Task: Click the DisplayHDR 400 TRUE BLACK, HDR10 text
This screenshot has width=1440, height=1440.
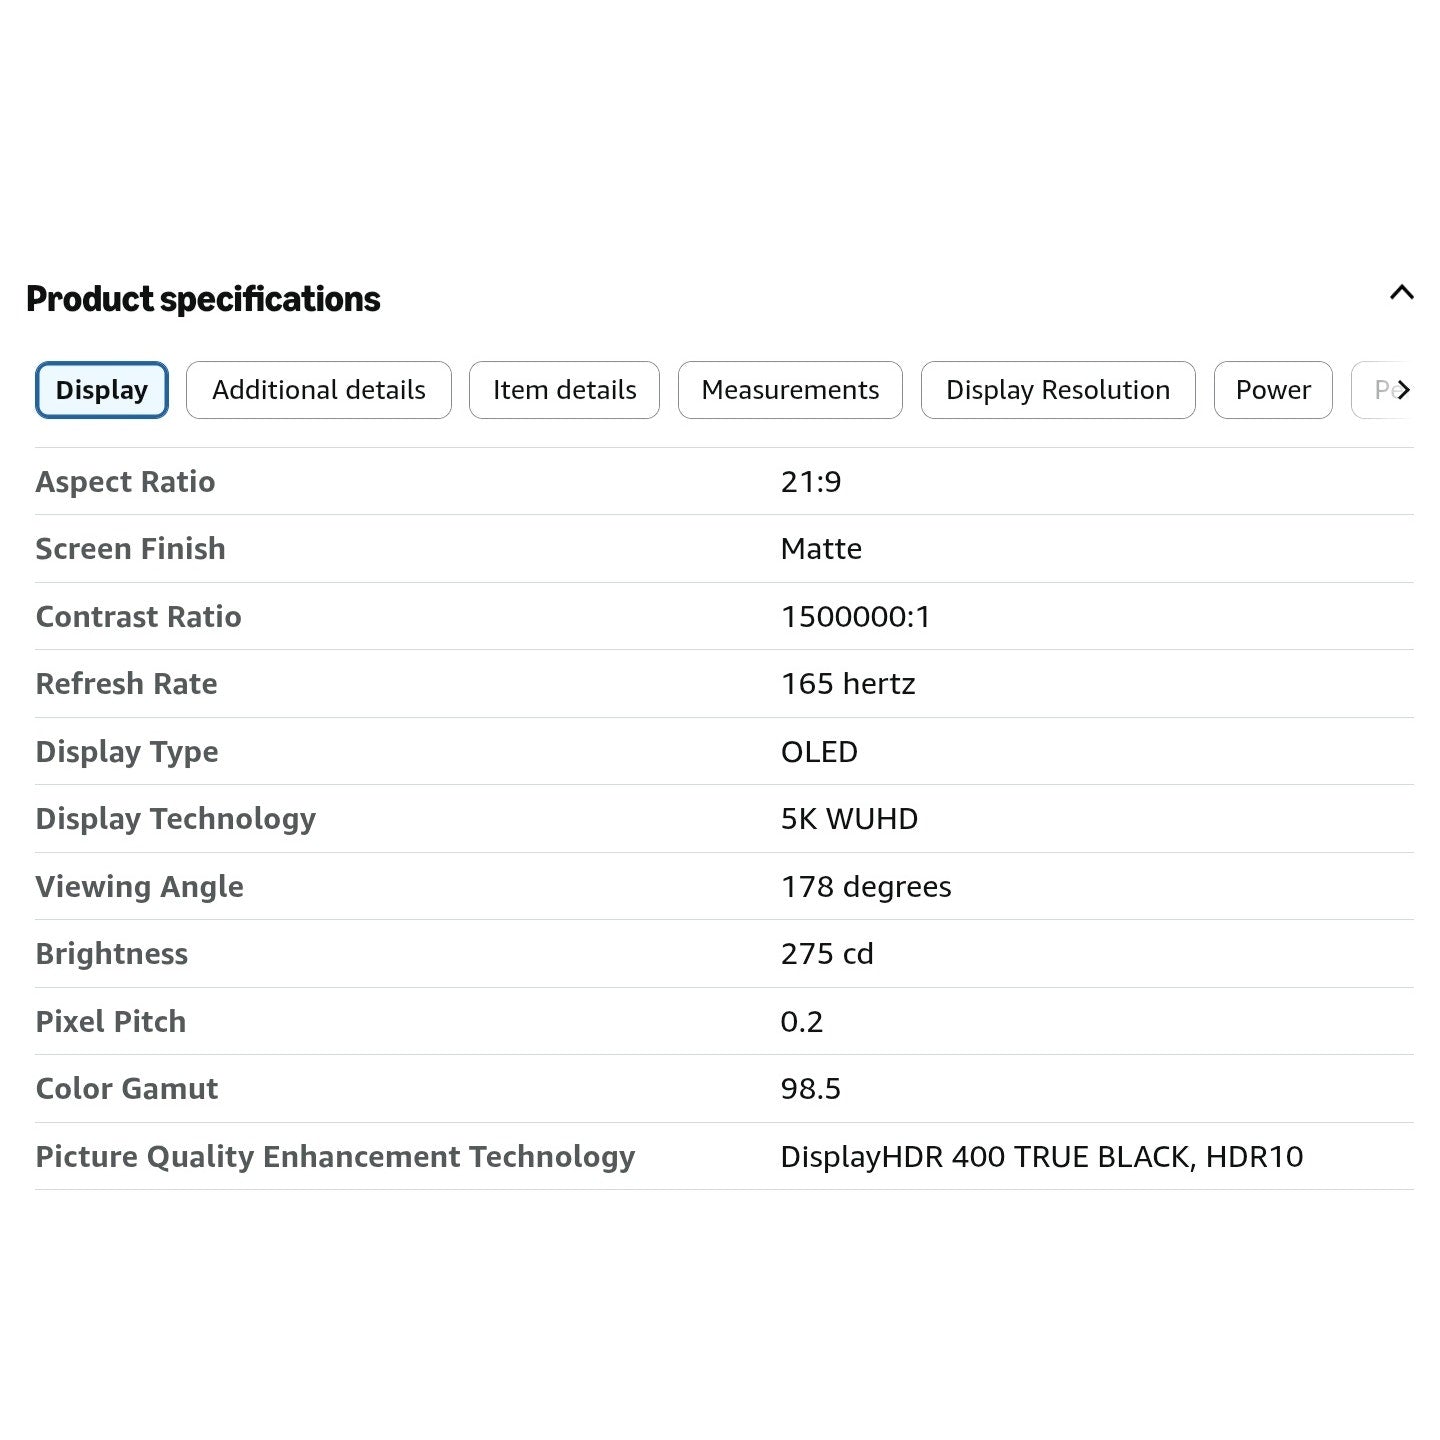Action: [x=1042, y=1157]
